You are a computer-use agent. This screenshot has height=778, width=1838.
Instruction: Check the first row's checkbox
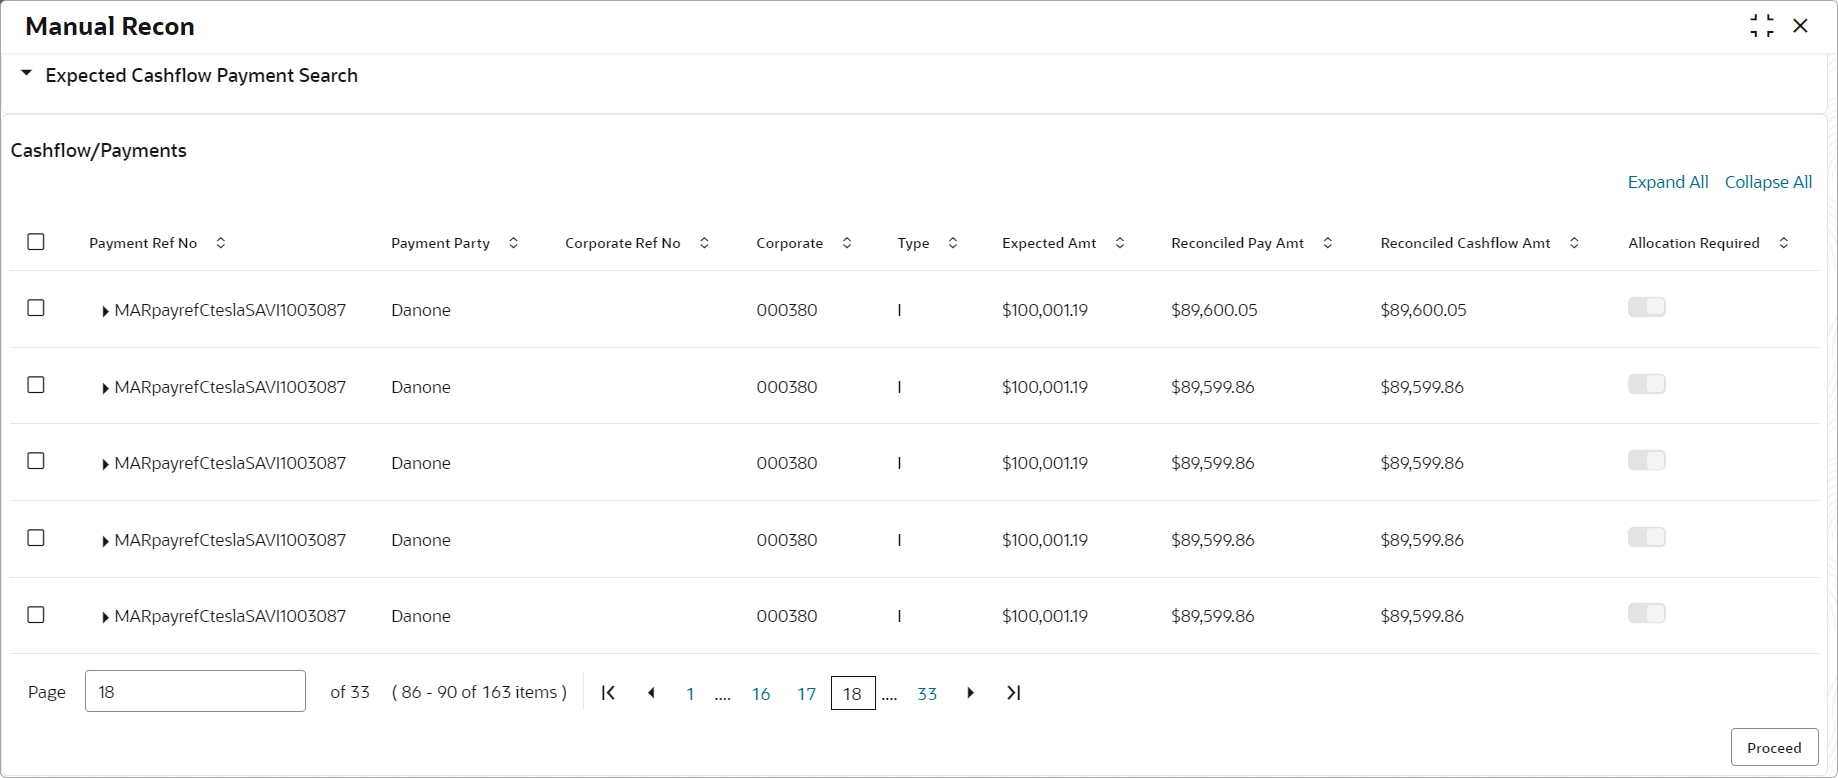[36, 308]
